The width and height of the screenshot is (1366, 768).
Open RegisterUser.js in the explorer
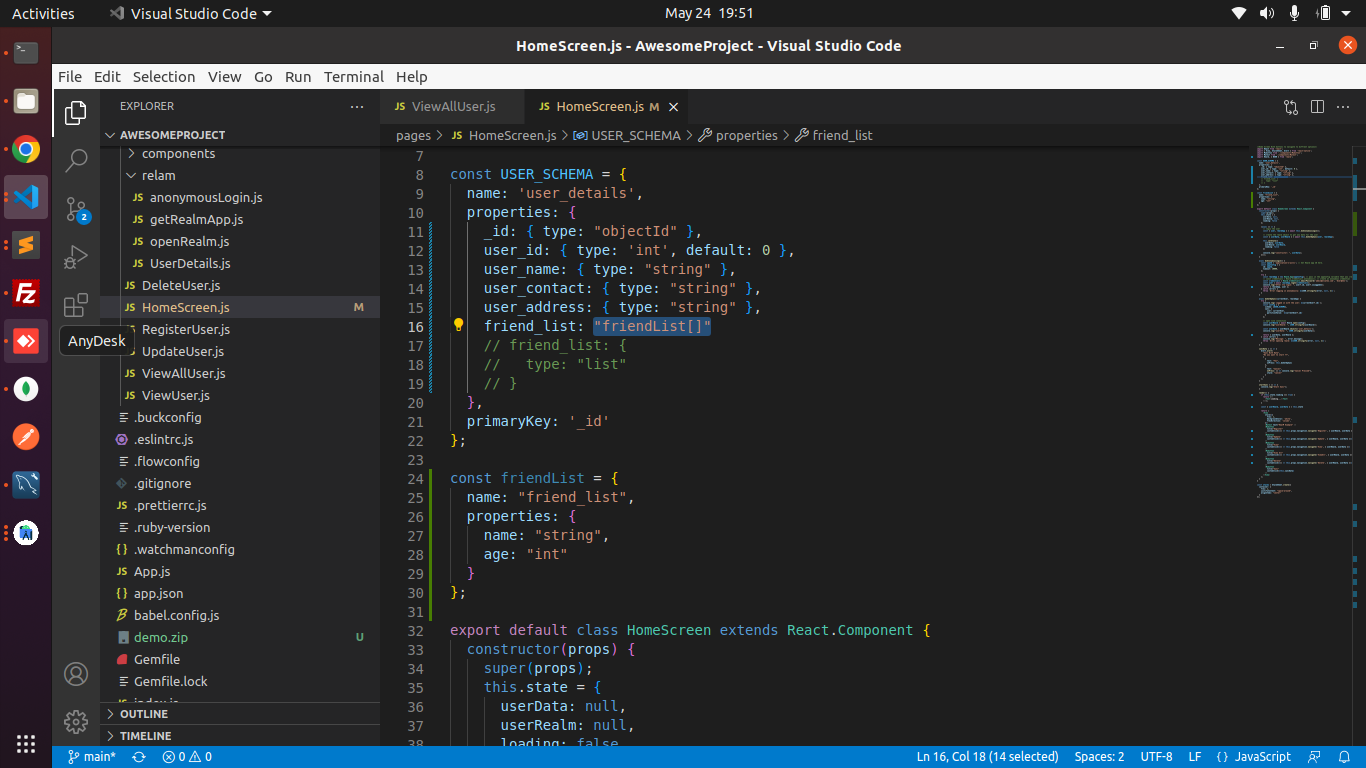tap(185, 329)
